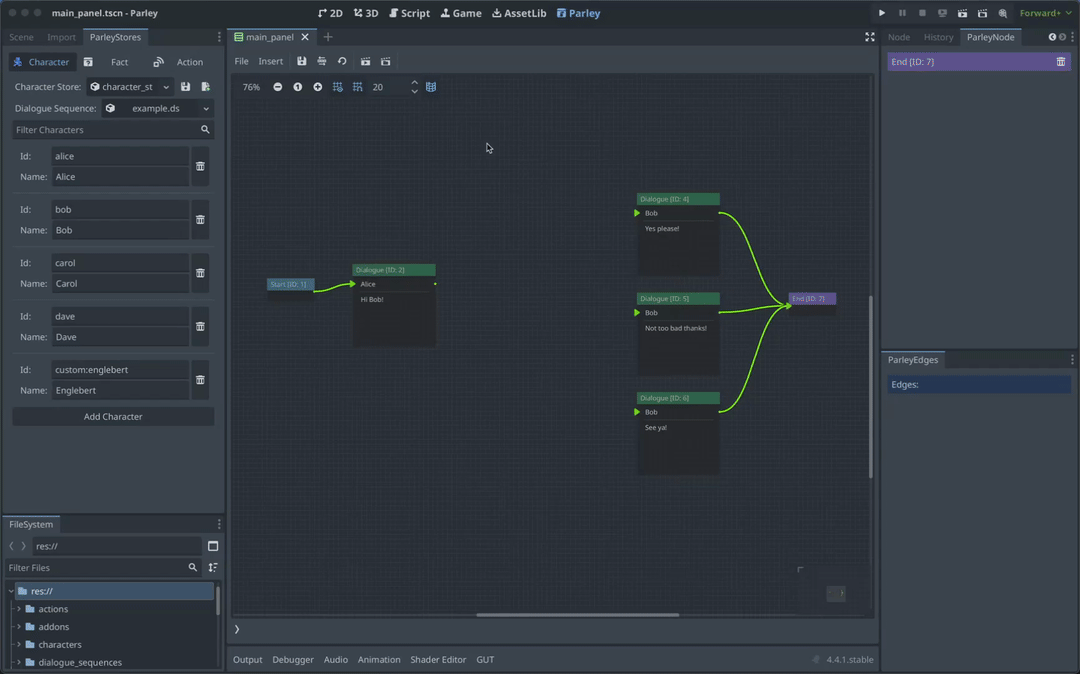Toggle grid visibility in the graph toolbar
Image resolution: width=1080 pixels, height=674 pixels.
tap(358, 87)
